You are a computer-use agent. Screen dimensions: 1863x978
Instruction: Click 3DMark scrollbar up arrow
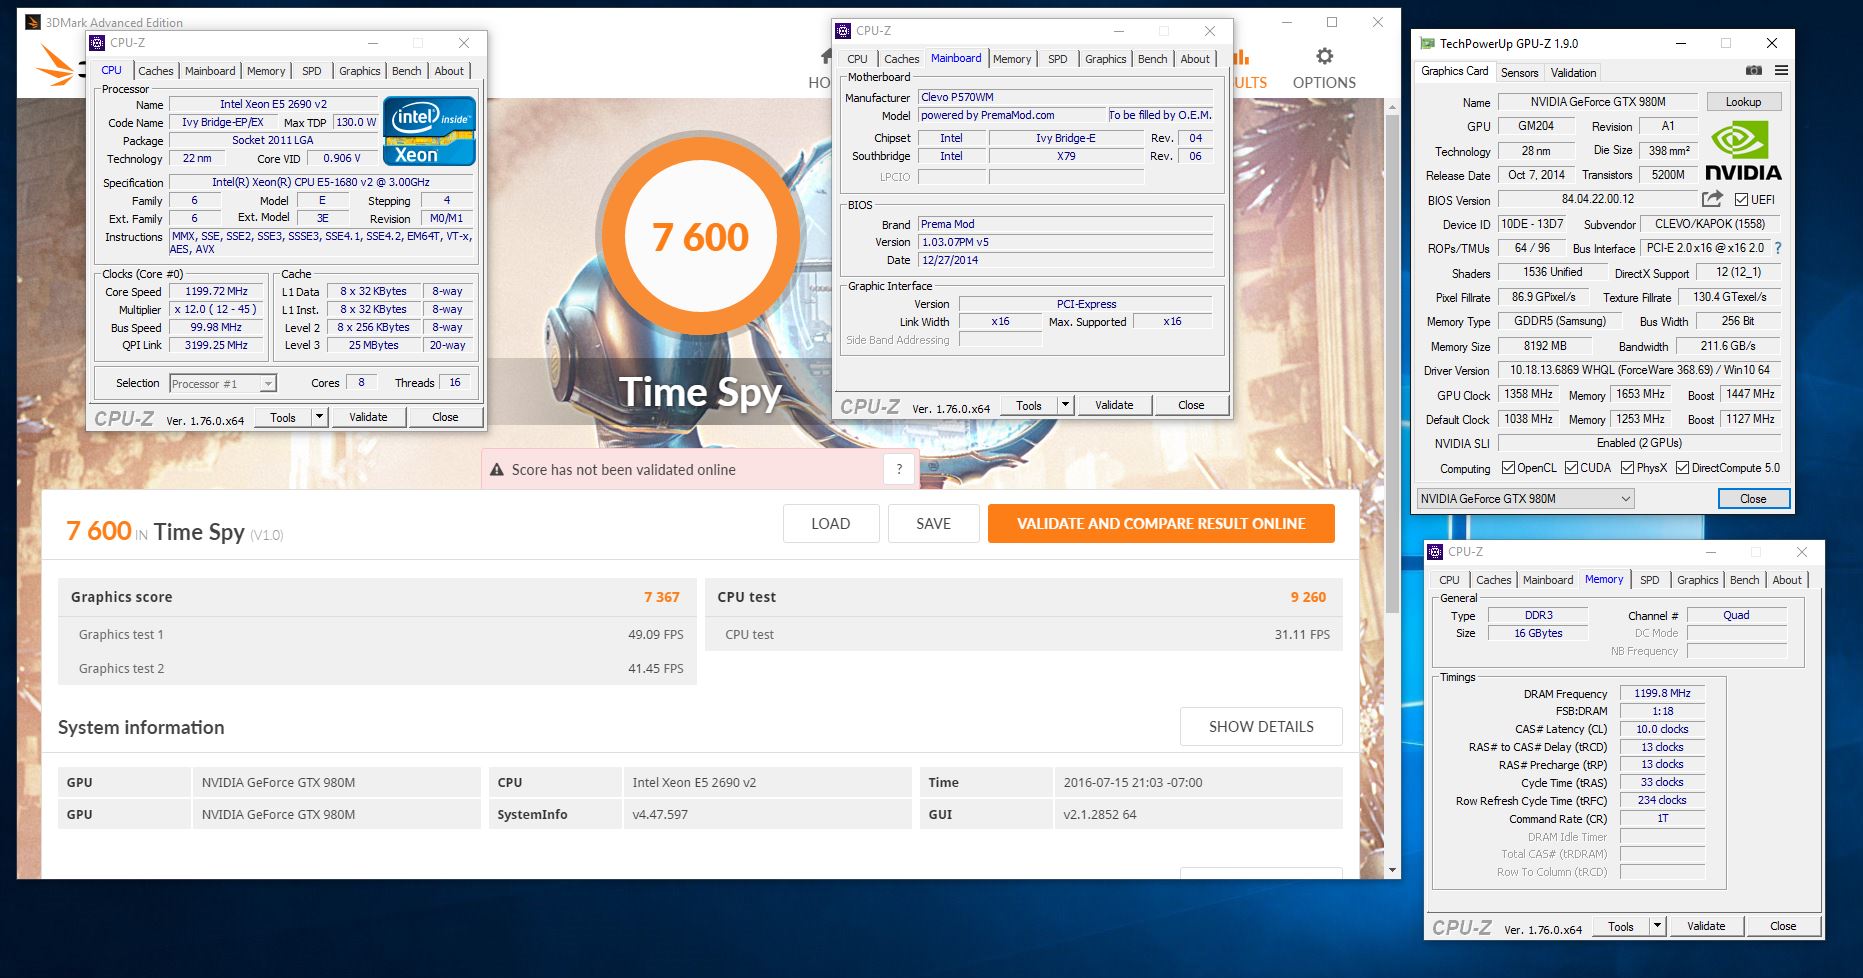[1391, 106]
